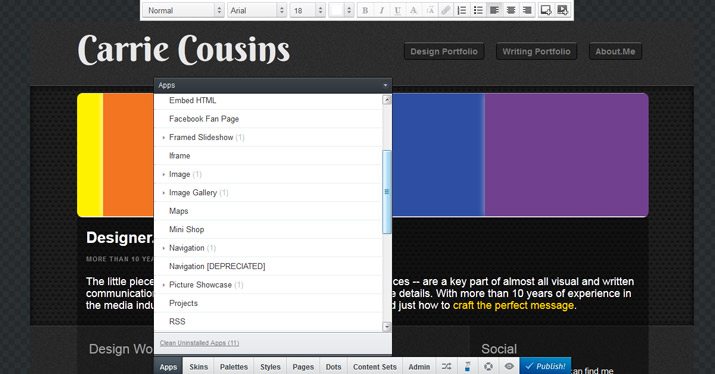The width and height of the screenshot is (715, 374).
Task: Right-align the text
Action: (527, 10)
